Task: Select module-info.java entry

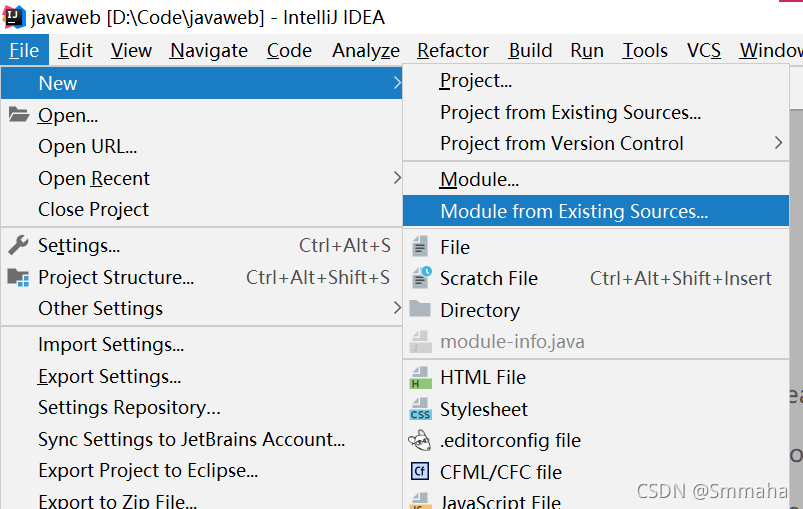Action: 596,341
